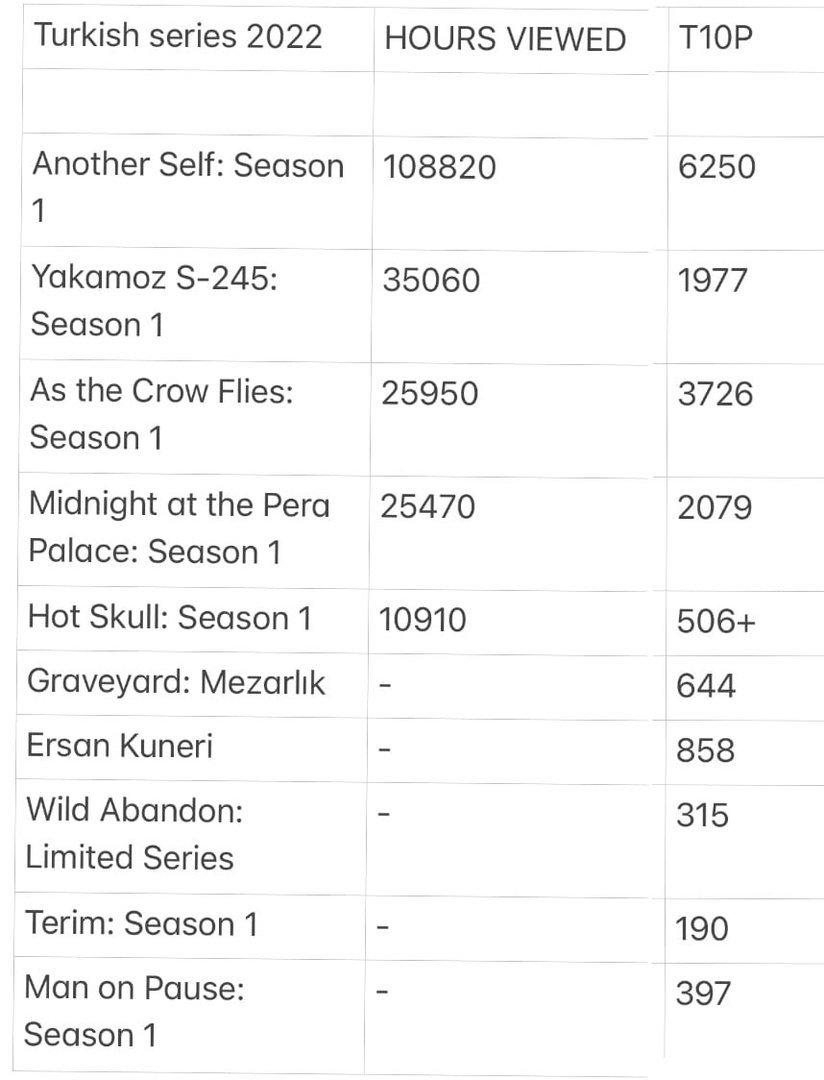Image resolution: width=824 pixels, height=1080 pixels.
Task: Click the 35060 hours viewed cell
Action: 431,280
